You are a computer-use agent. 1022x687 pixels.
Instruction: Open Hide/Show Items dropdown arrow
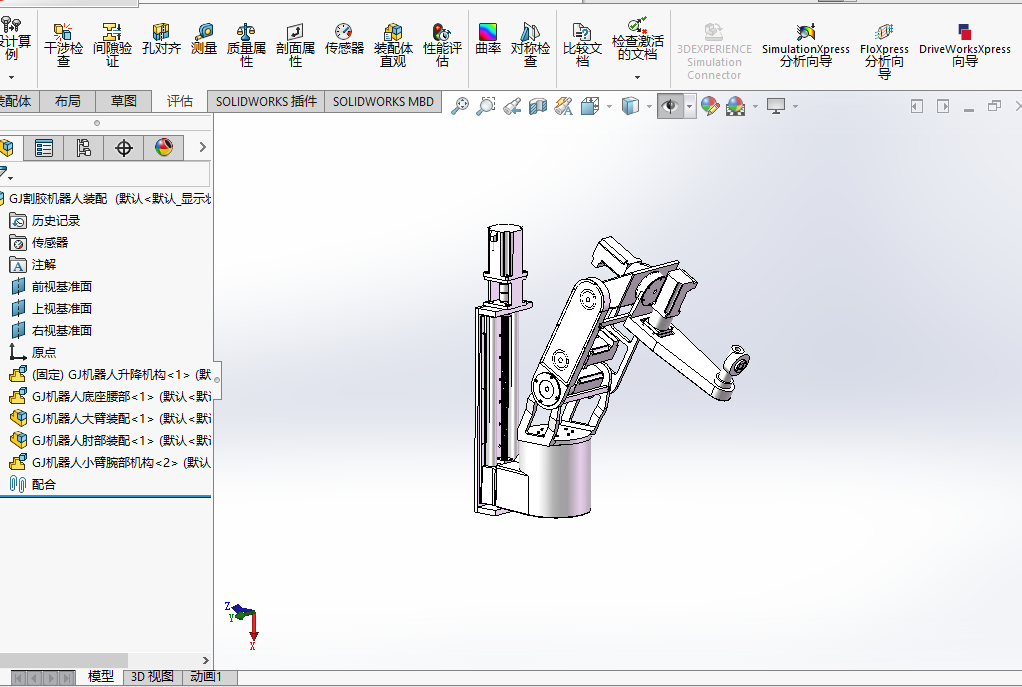pos(690,106)
